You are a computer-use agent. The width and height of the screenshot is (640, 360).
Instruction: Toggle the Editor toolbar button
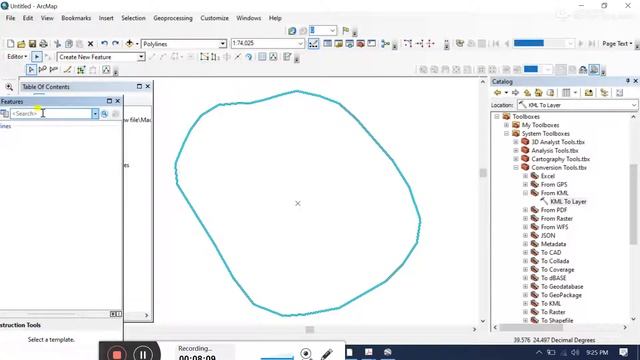[x=313, y=44]
